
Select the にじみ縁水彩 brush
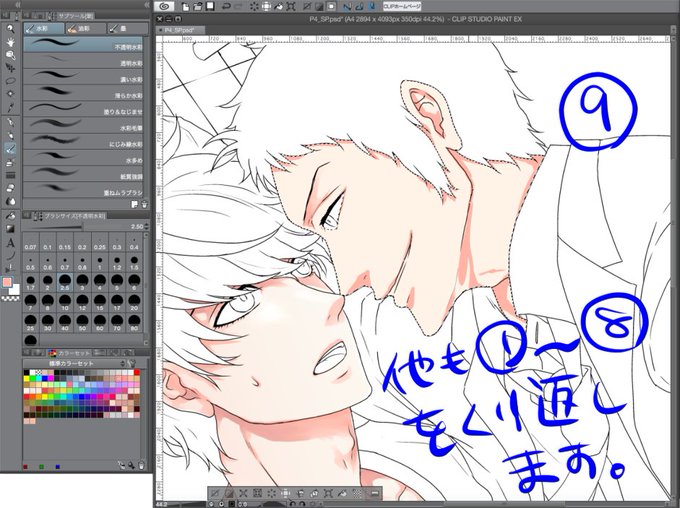point(83,141)
